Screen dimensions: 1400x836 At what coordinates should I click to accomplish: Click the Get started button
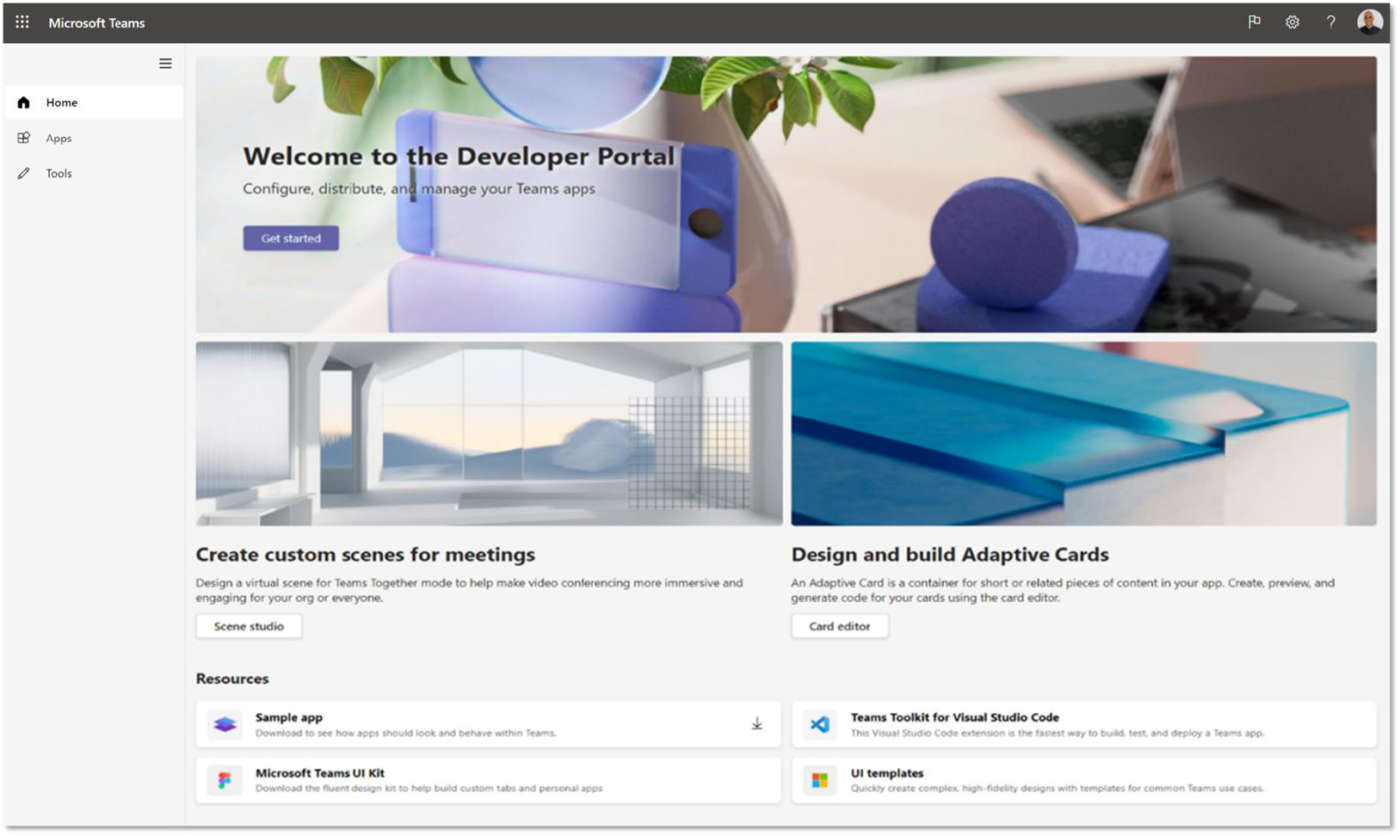pos(290,238)
